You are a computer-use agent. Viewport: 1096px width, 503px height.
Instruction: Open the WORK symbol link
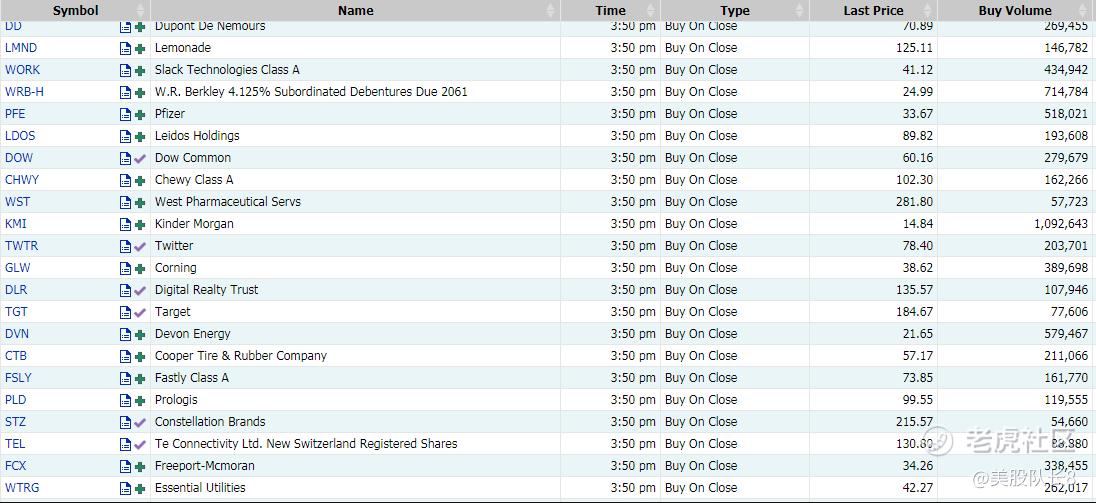22,70
